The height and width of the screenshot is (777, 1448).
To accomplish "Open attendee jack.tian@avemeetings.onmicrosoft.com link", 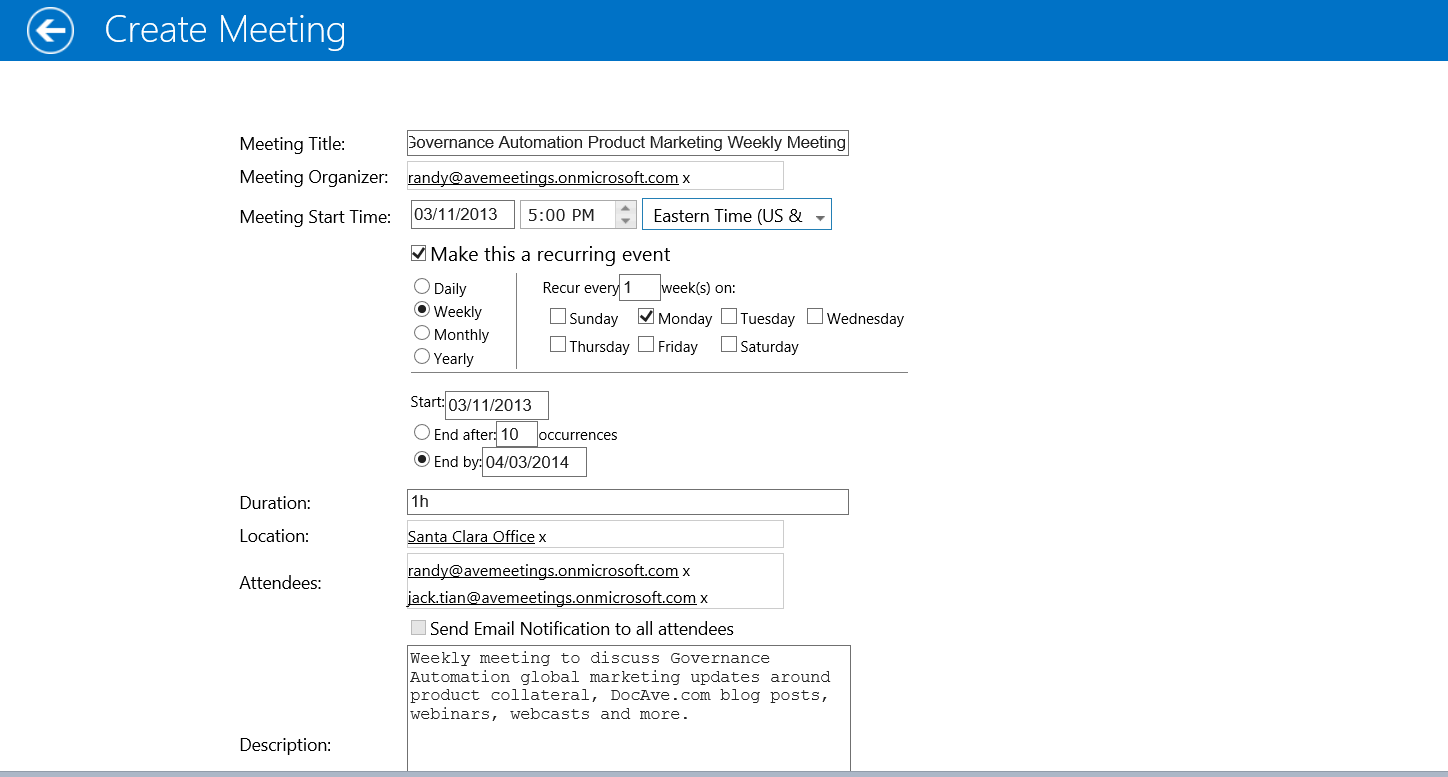I will point(552,598).
